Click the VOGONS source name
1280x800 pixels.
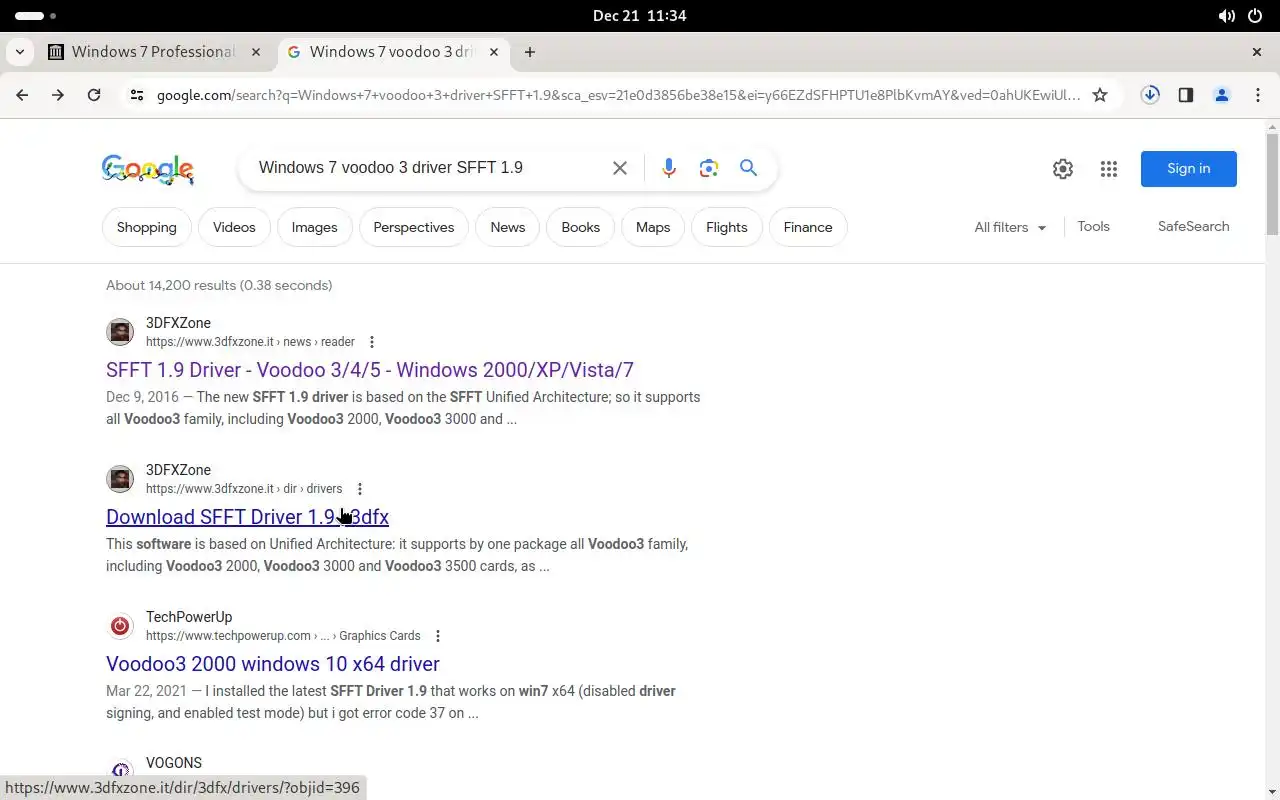coord(174,763)
